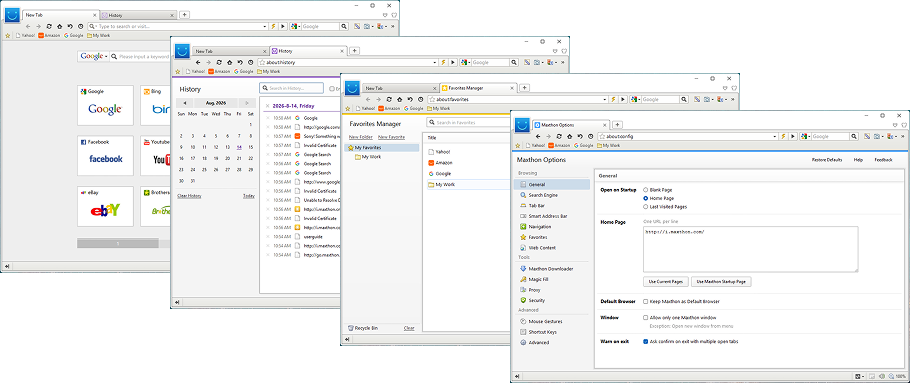Click Use Maxthon Startup Page button

[721, 281]
